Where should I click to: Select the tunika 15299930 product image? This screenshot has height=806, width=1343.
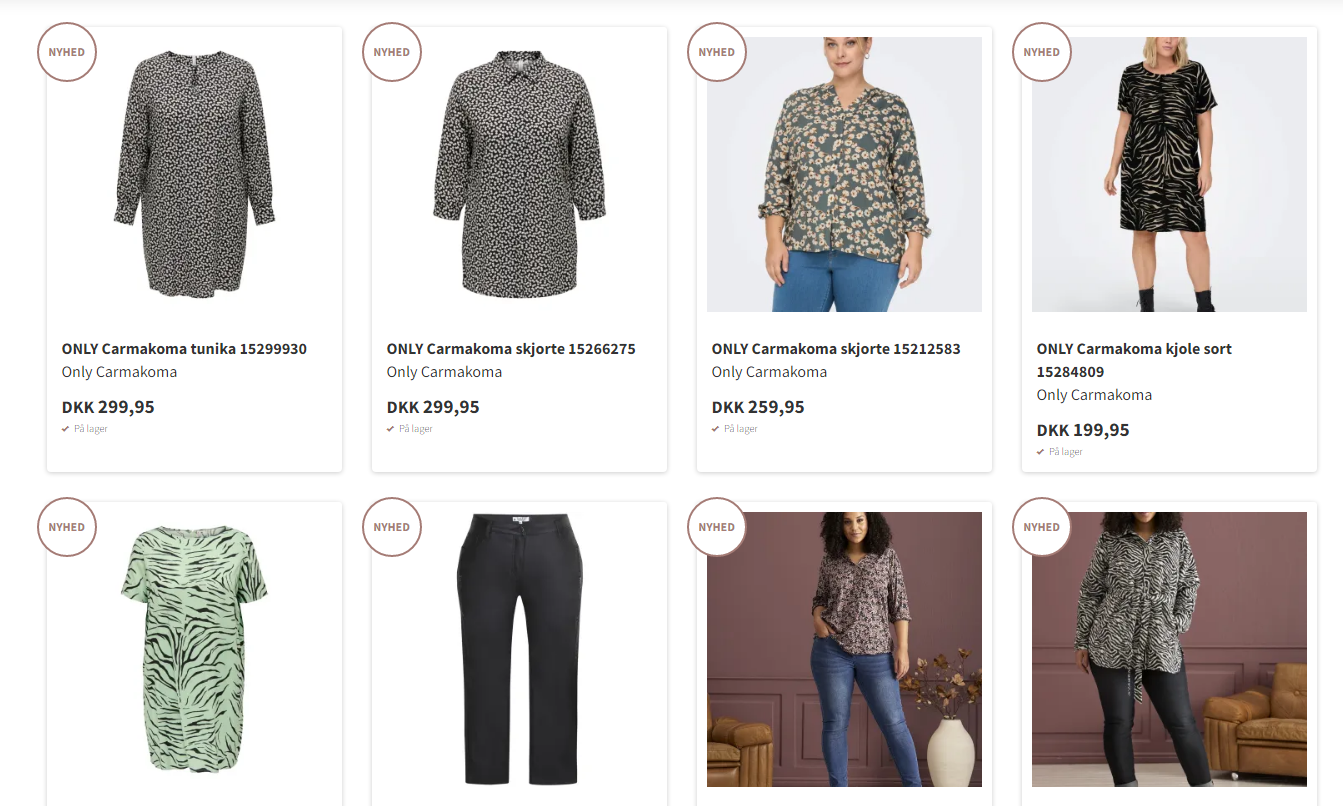(194, 175)
